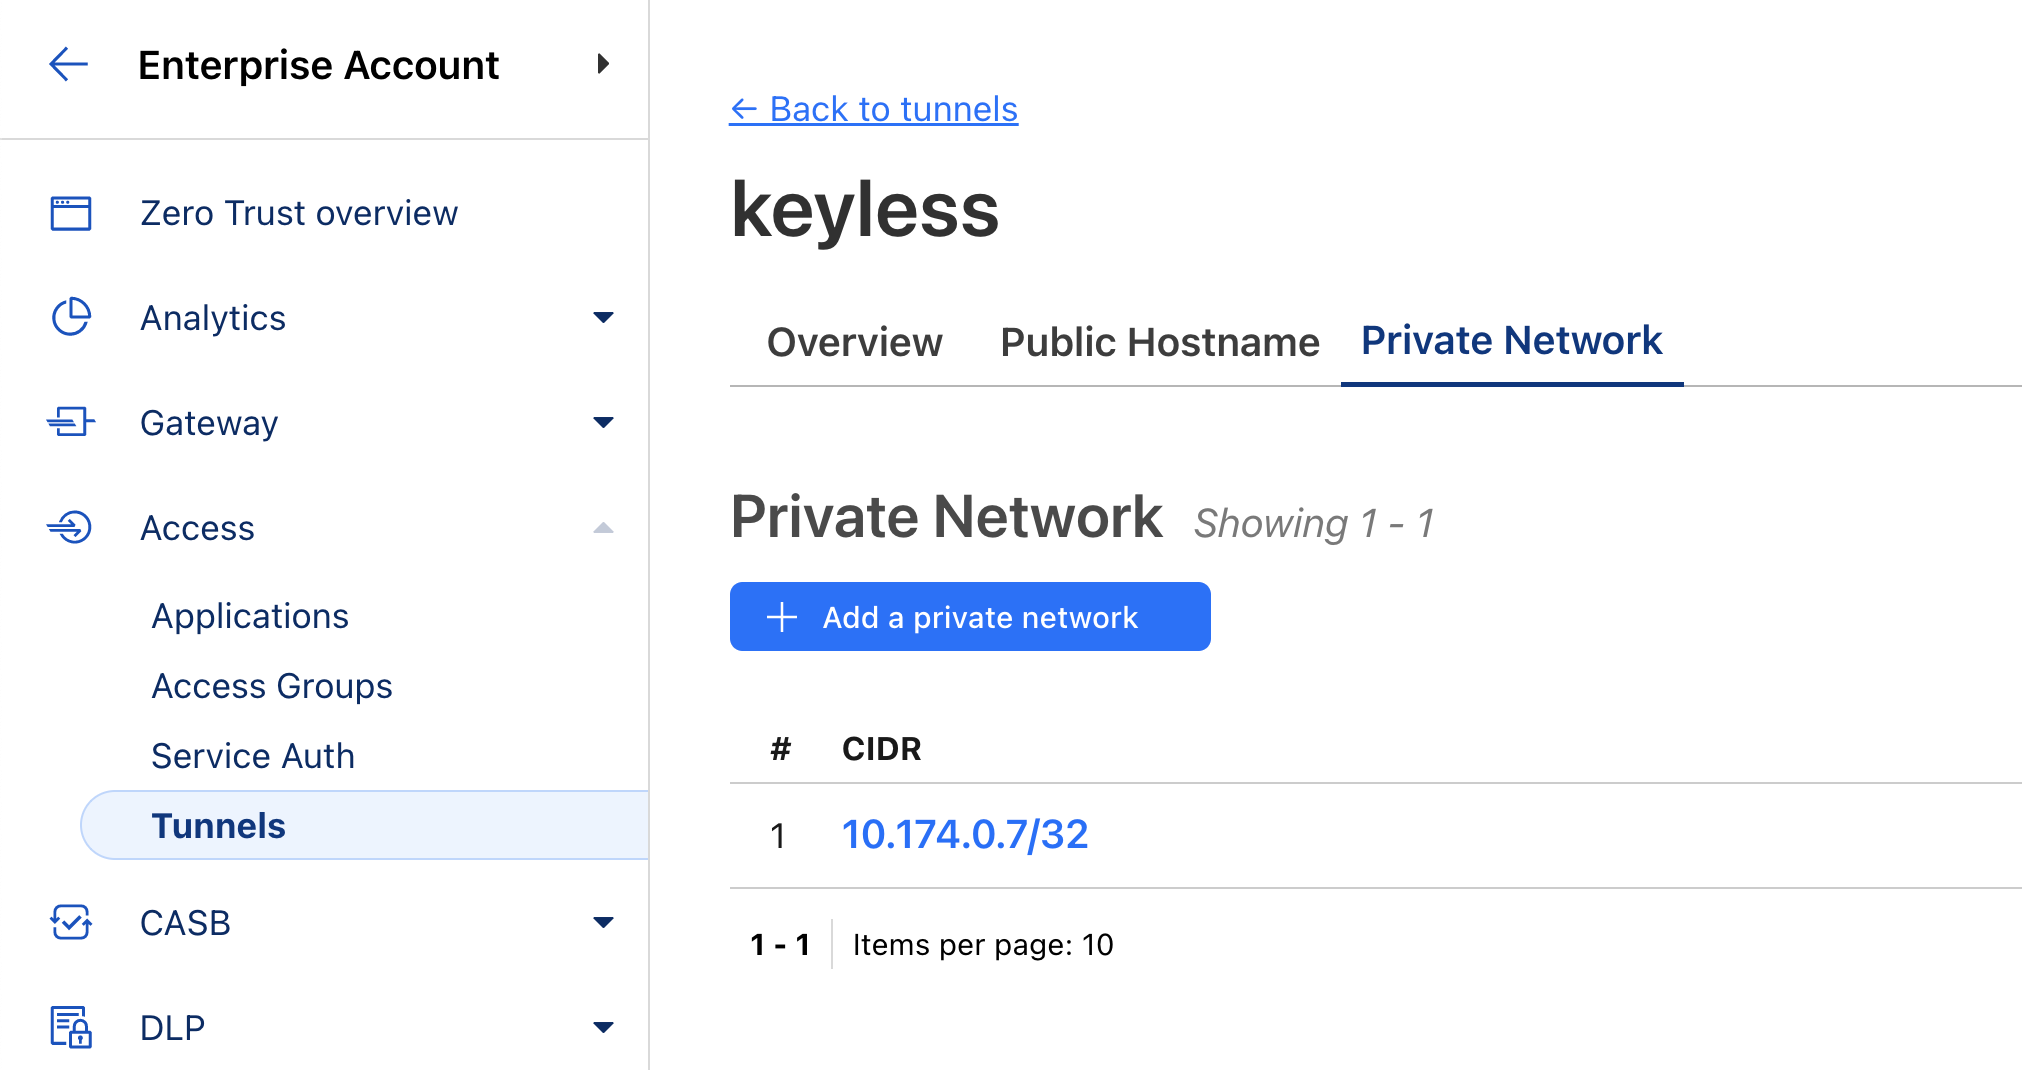Select Tunnels in the Access menu
This screenshot has width=2022, height=1070.
click(218, 825)
